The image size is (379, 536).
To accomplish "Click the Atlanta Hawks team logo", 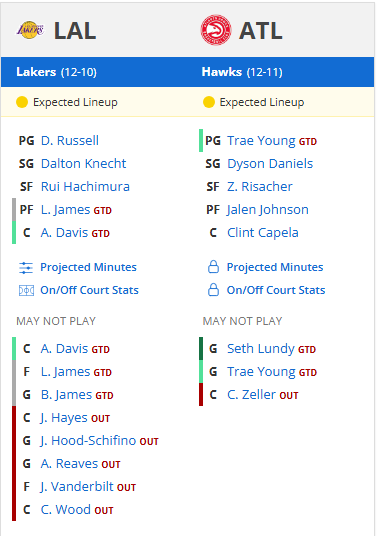I will click(x=216, y=30).
